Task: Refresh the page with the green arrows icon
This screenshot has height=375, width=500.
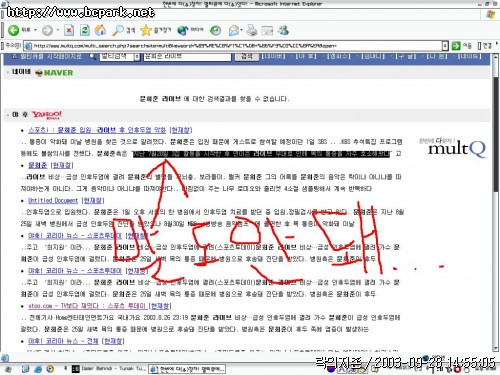Action: tap(85, 30)
